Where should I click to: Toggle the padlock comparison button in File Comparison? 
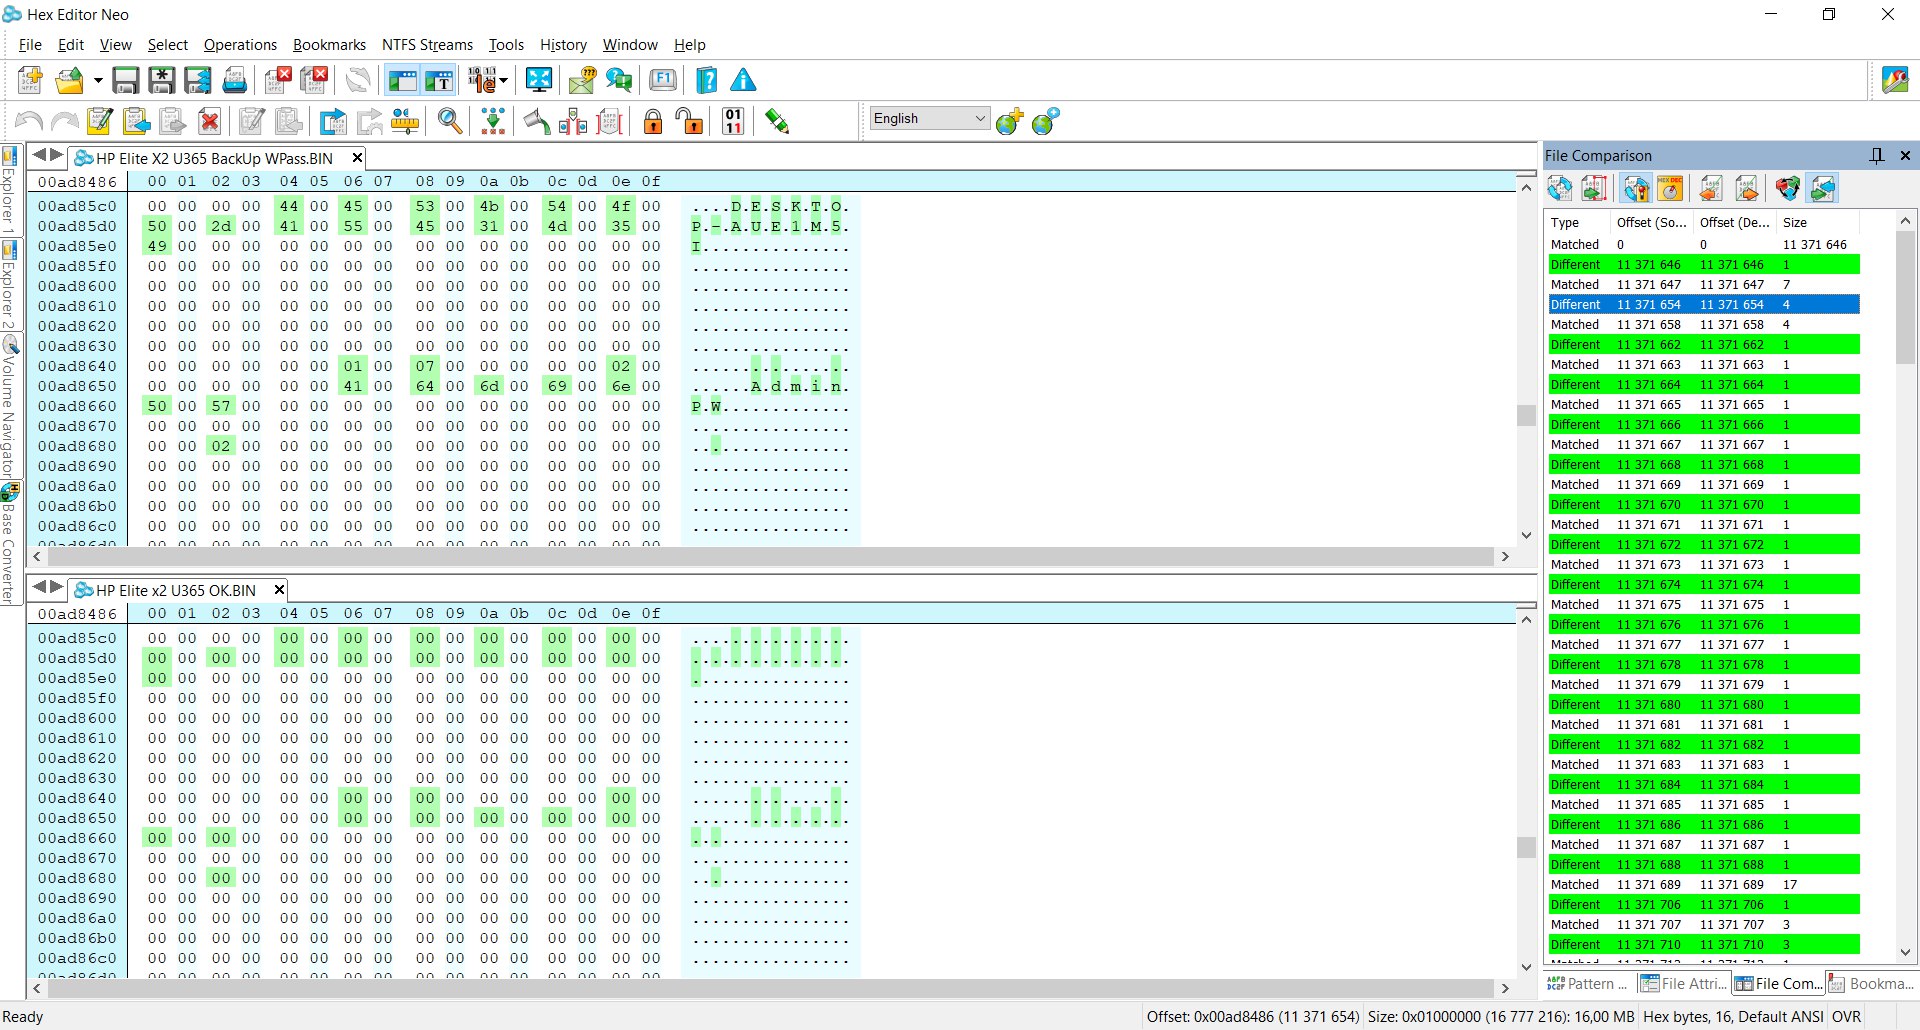coord(1636,188)
